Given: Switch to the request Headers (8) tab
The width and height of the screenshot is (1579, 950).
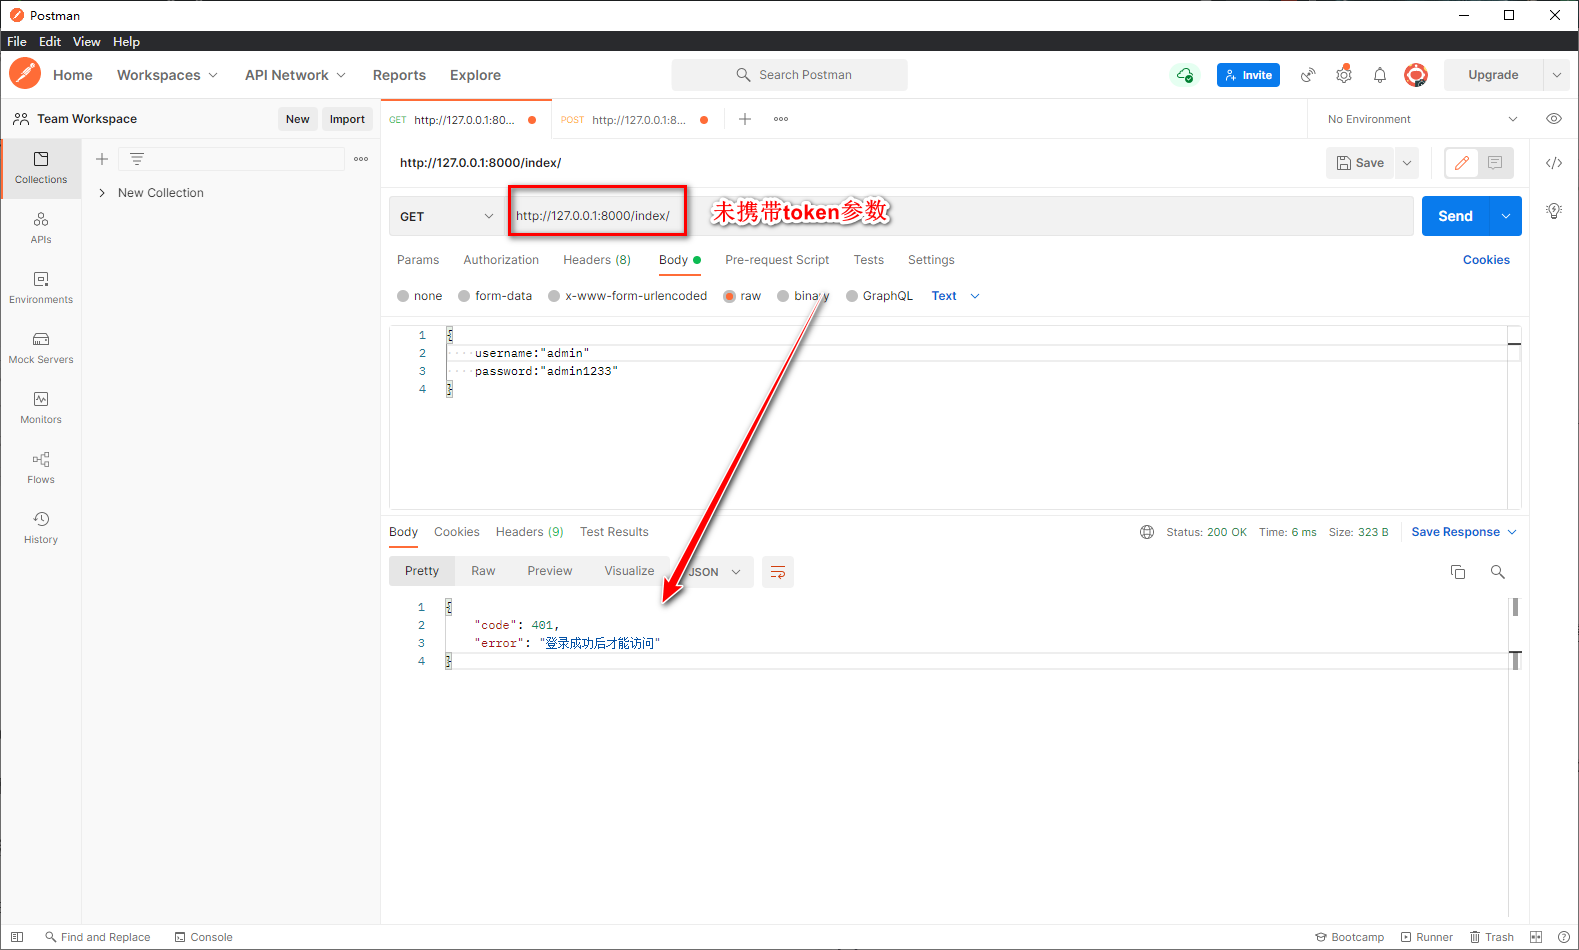Looking at the screenshot, I should 597,260.
